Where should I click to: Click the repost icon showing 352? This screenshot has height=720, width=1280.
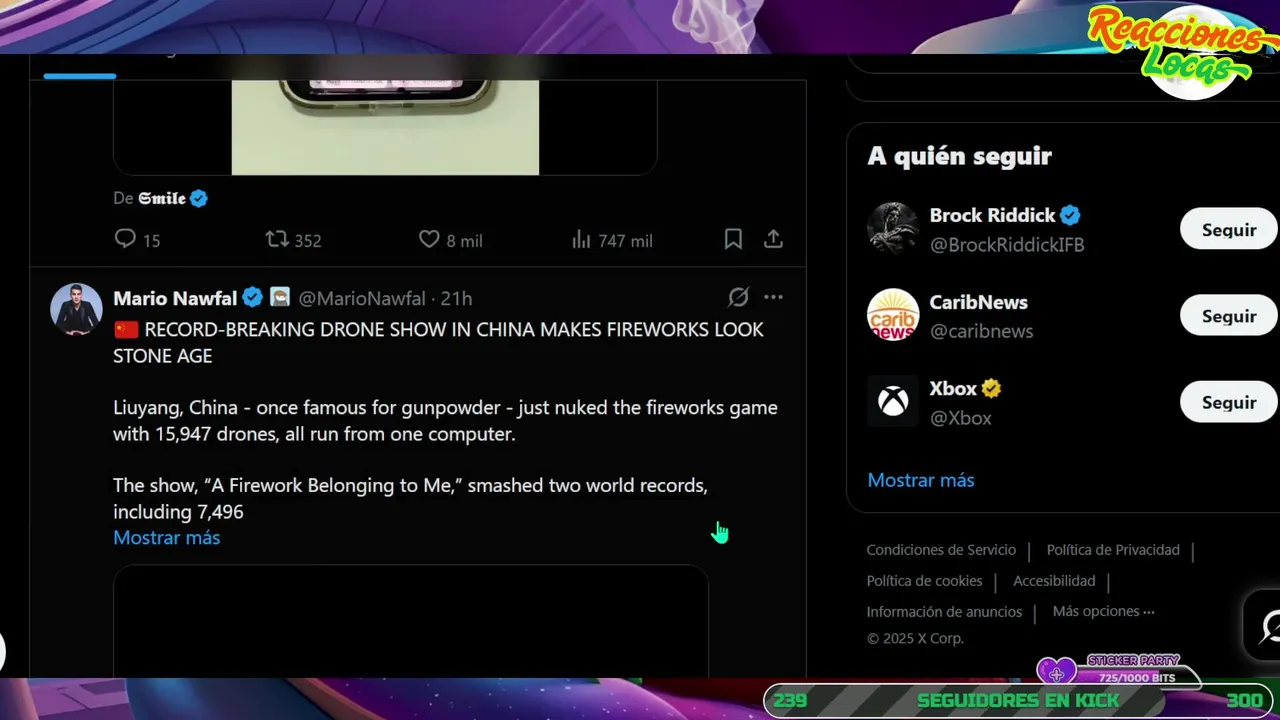click(x=277, y=239)
